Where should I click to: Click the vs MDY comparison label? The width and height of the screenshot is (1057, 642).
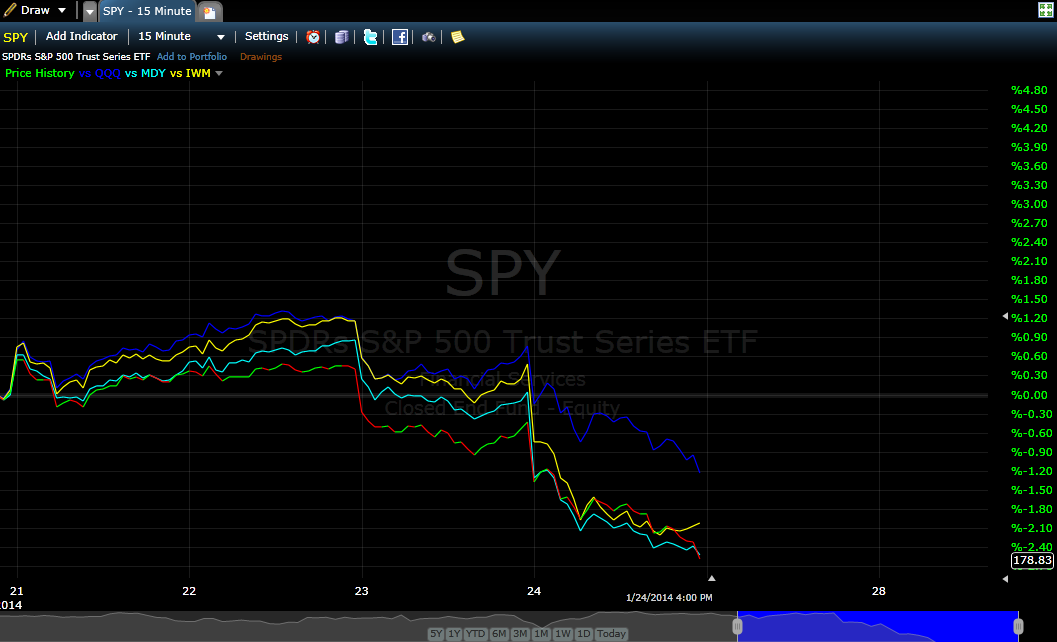coord(145,73)
